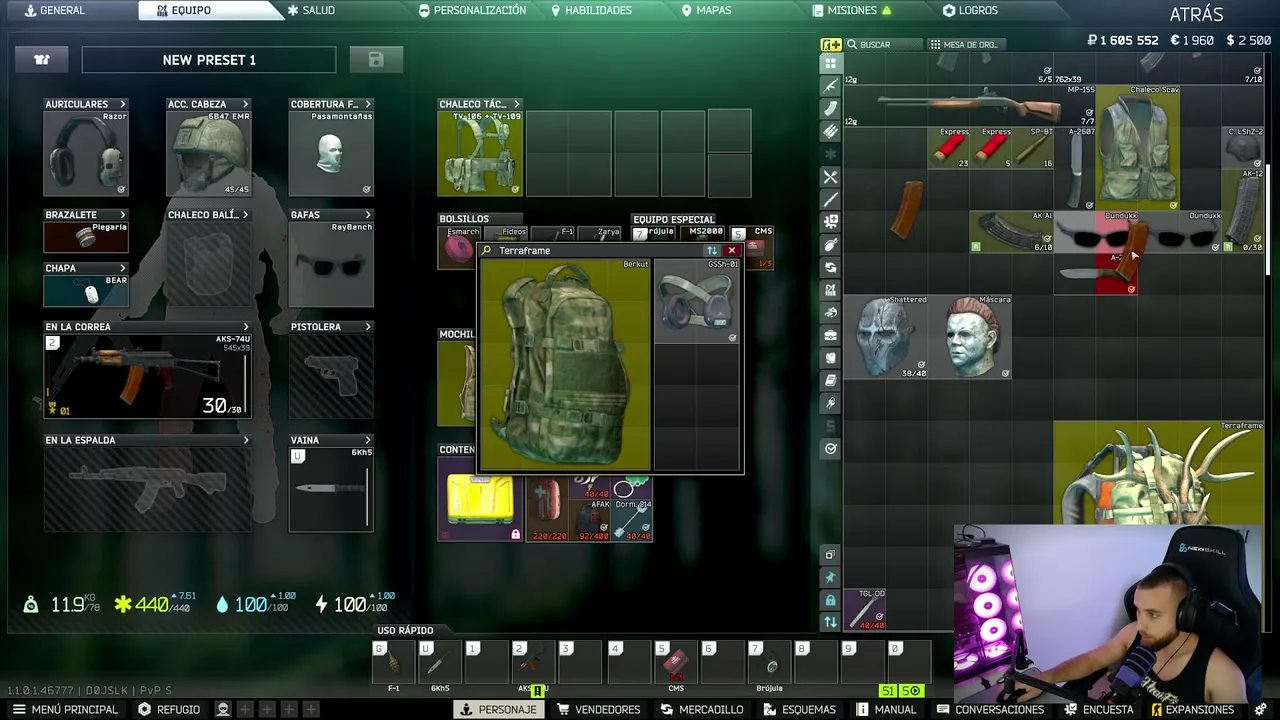Expand the Gafas slot arrow

[368, 215]
